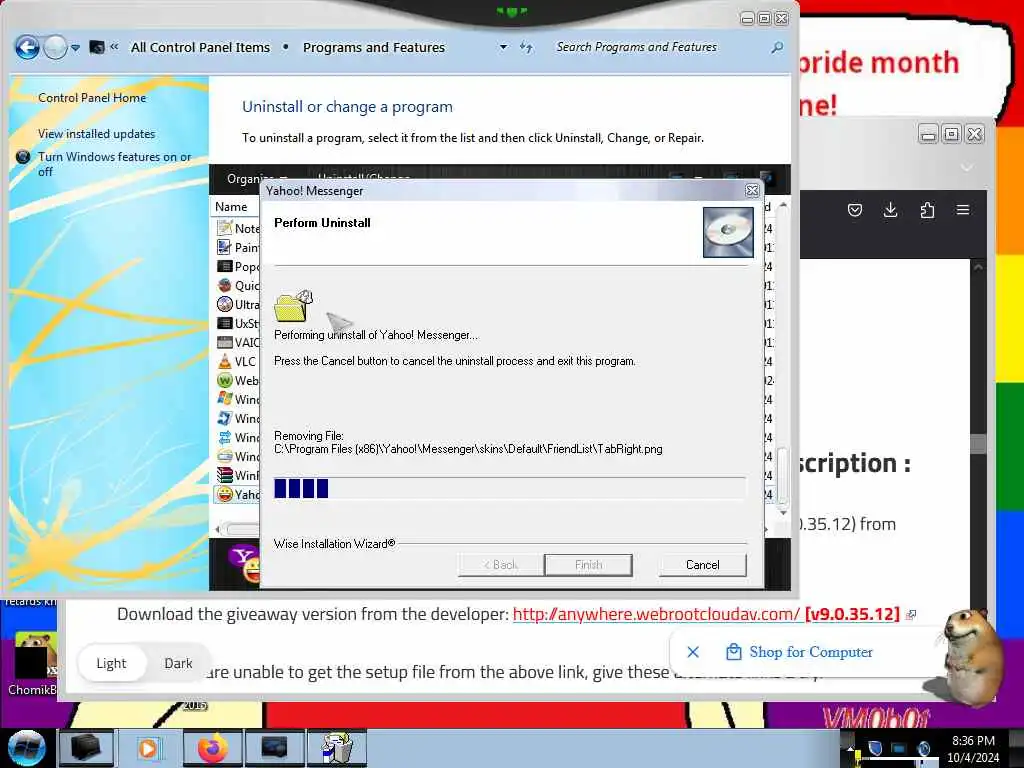Switch page theme to Light
The height and width of the screenshot is (768, 1024).
tap(111, 663)
